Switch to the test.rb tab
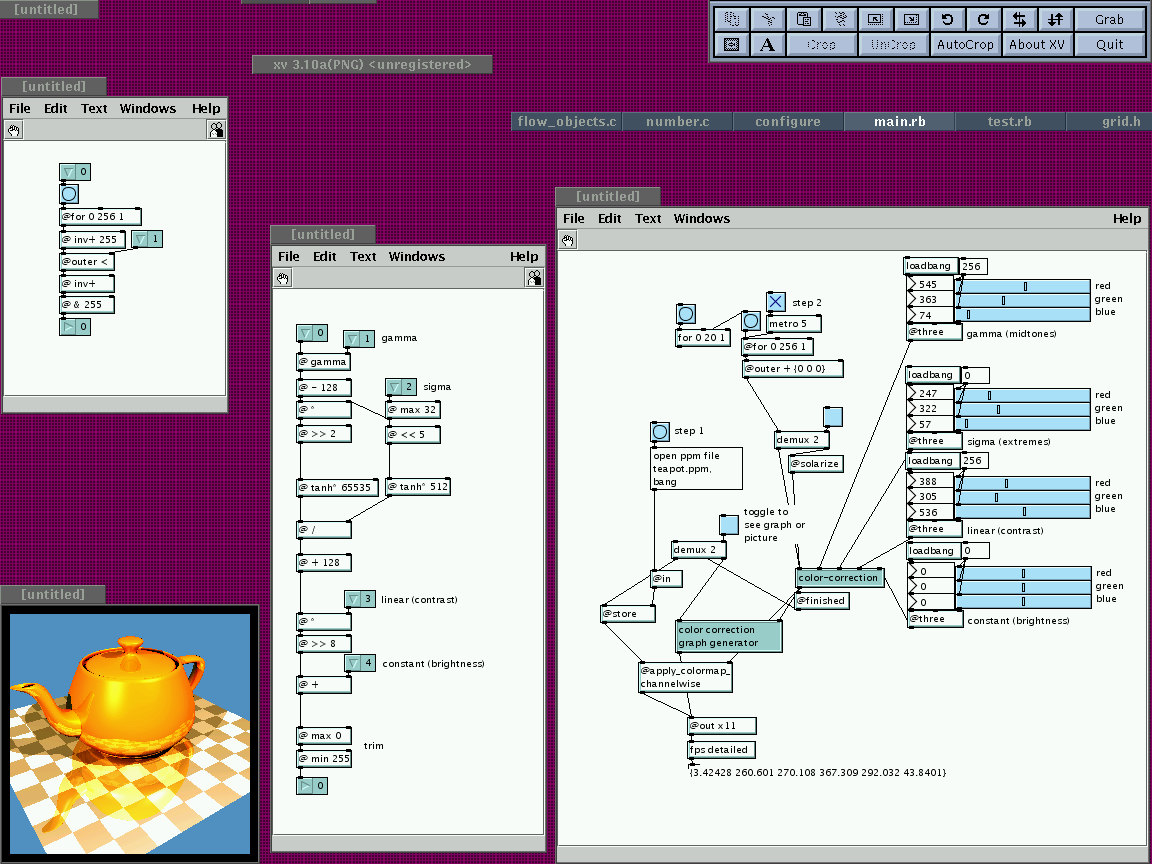This screenshot has width=1152, height=864. click(1009, 121)
